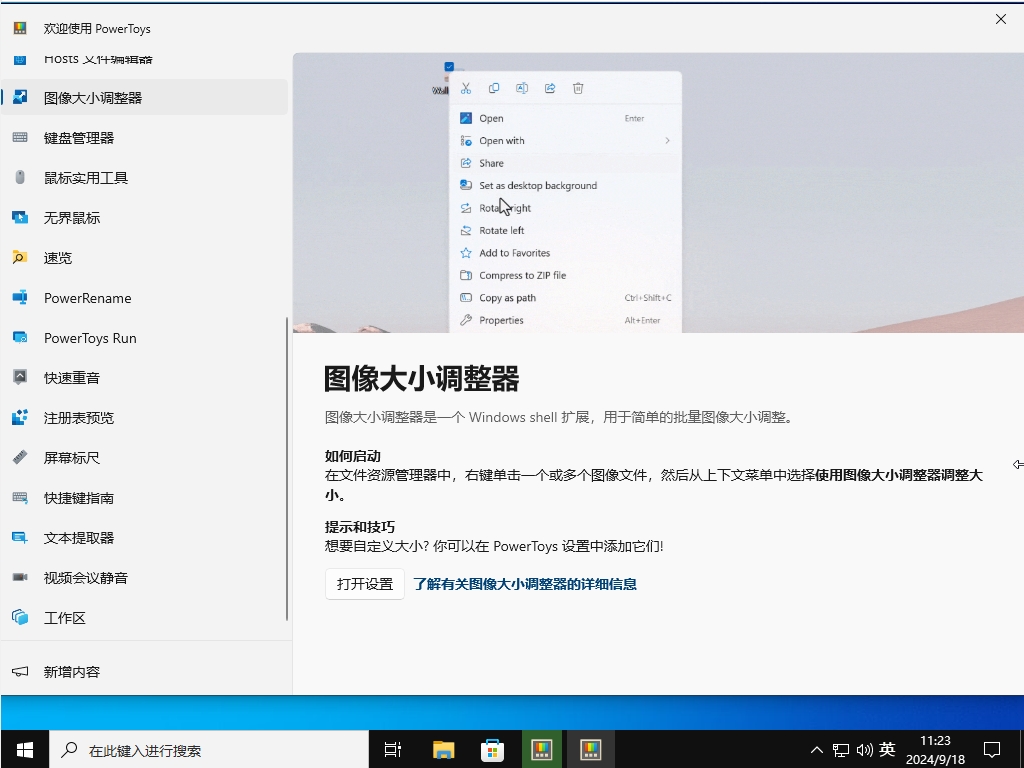Open the 视频会议静音 camera icon

[20, 577]
